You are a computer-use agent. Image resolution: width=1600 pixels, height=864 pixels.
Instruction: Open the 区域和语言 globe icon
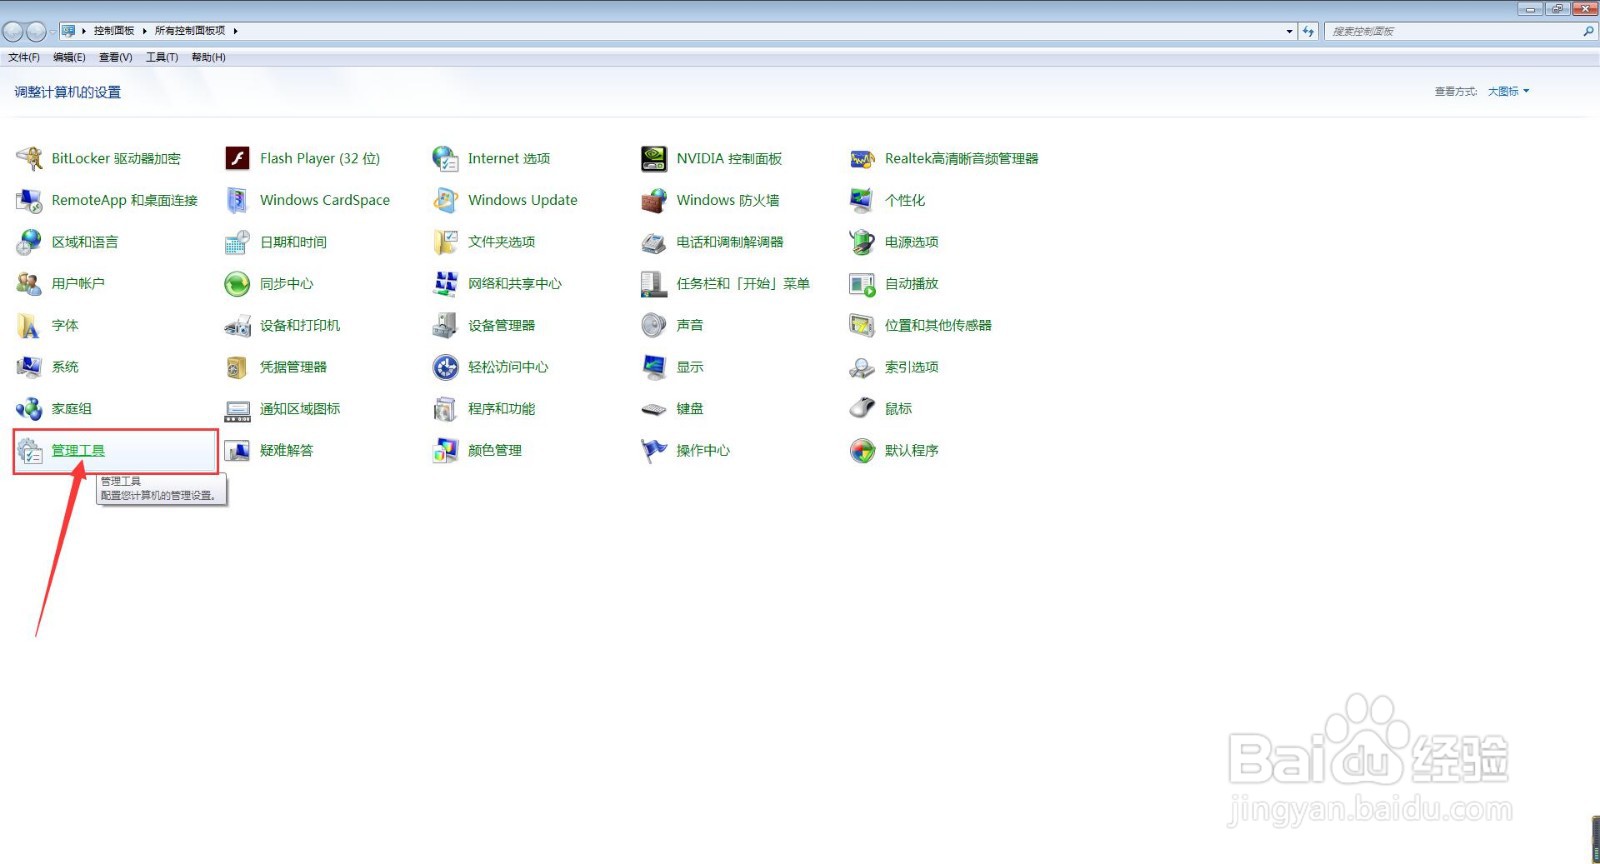(29, 242)
